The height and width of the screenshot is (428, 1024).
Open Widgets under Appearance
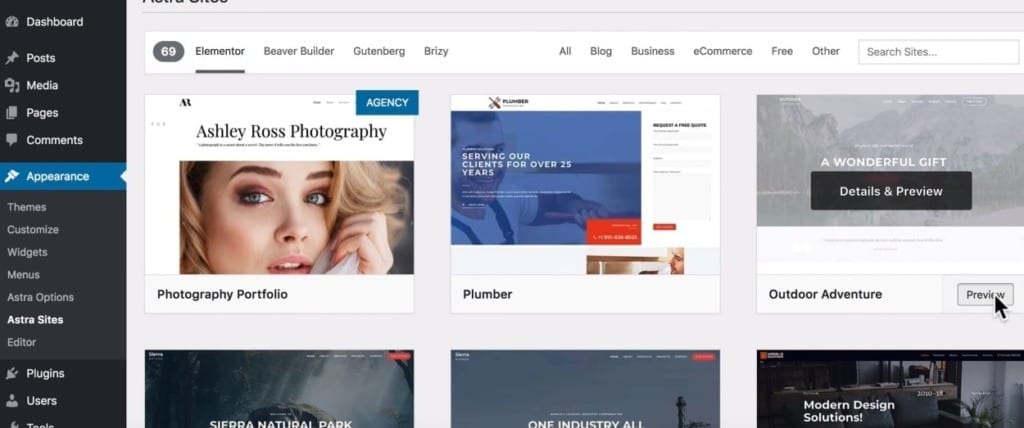[x=27, y=252]
